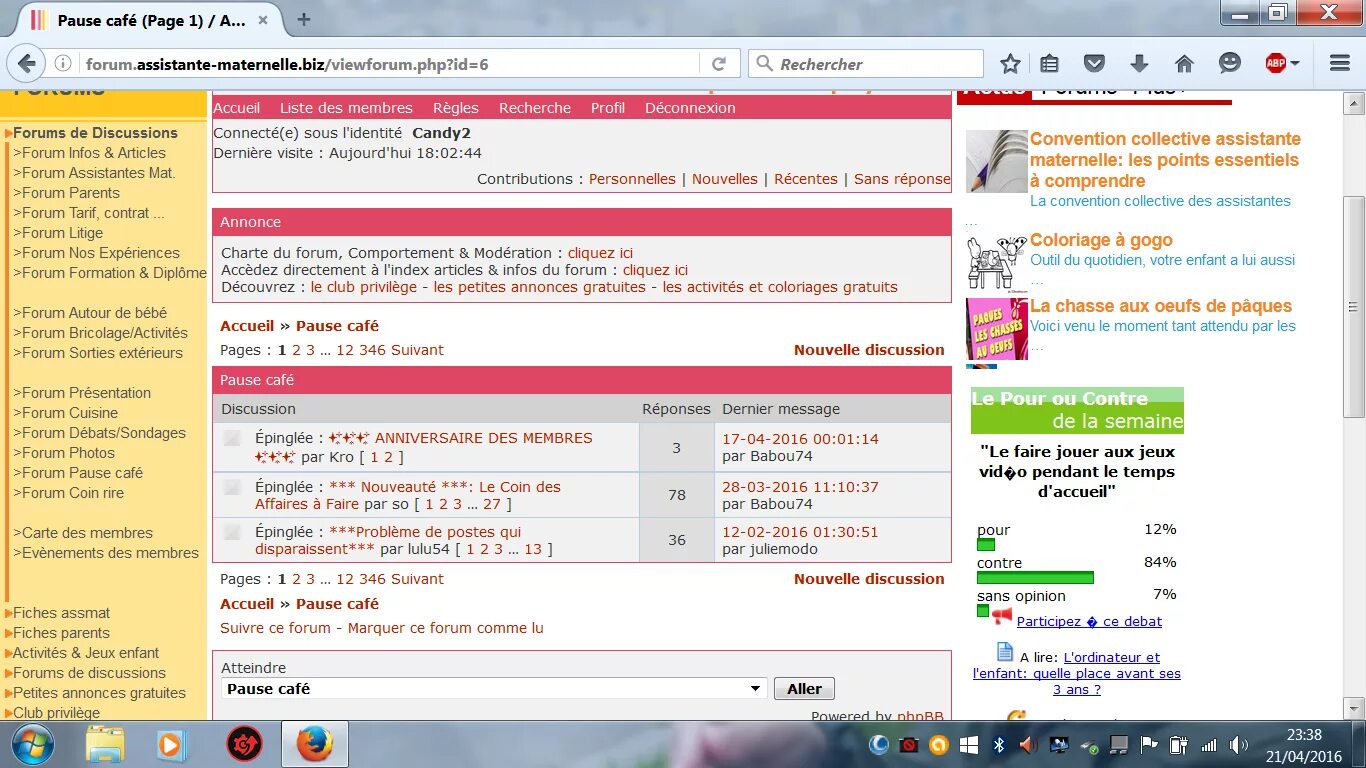
Task: Click the Aller button
Action: tap(804, 689)
